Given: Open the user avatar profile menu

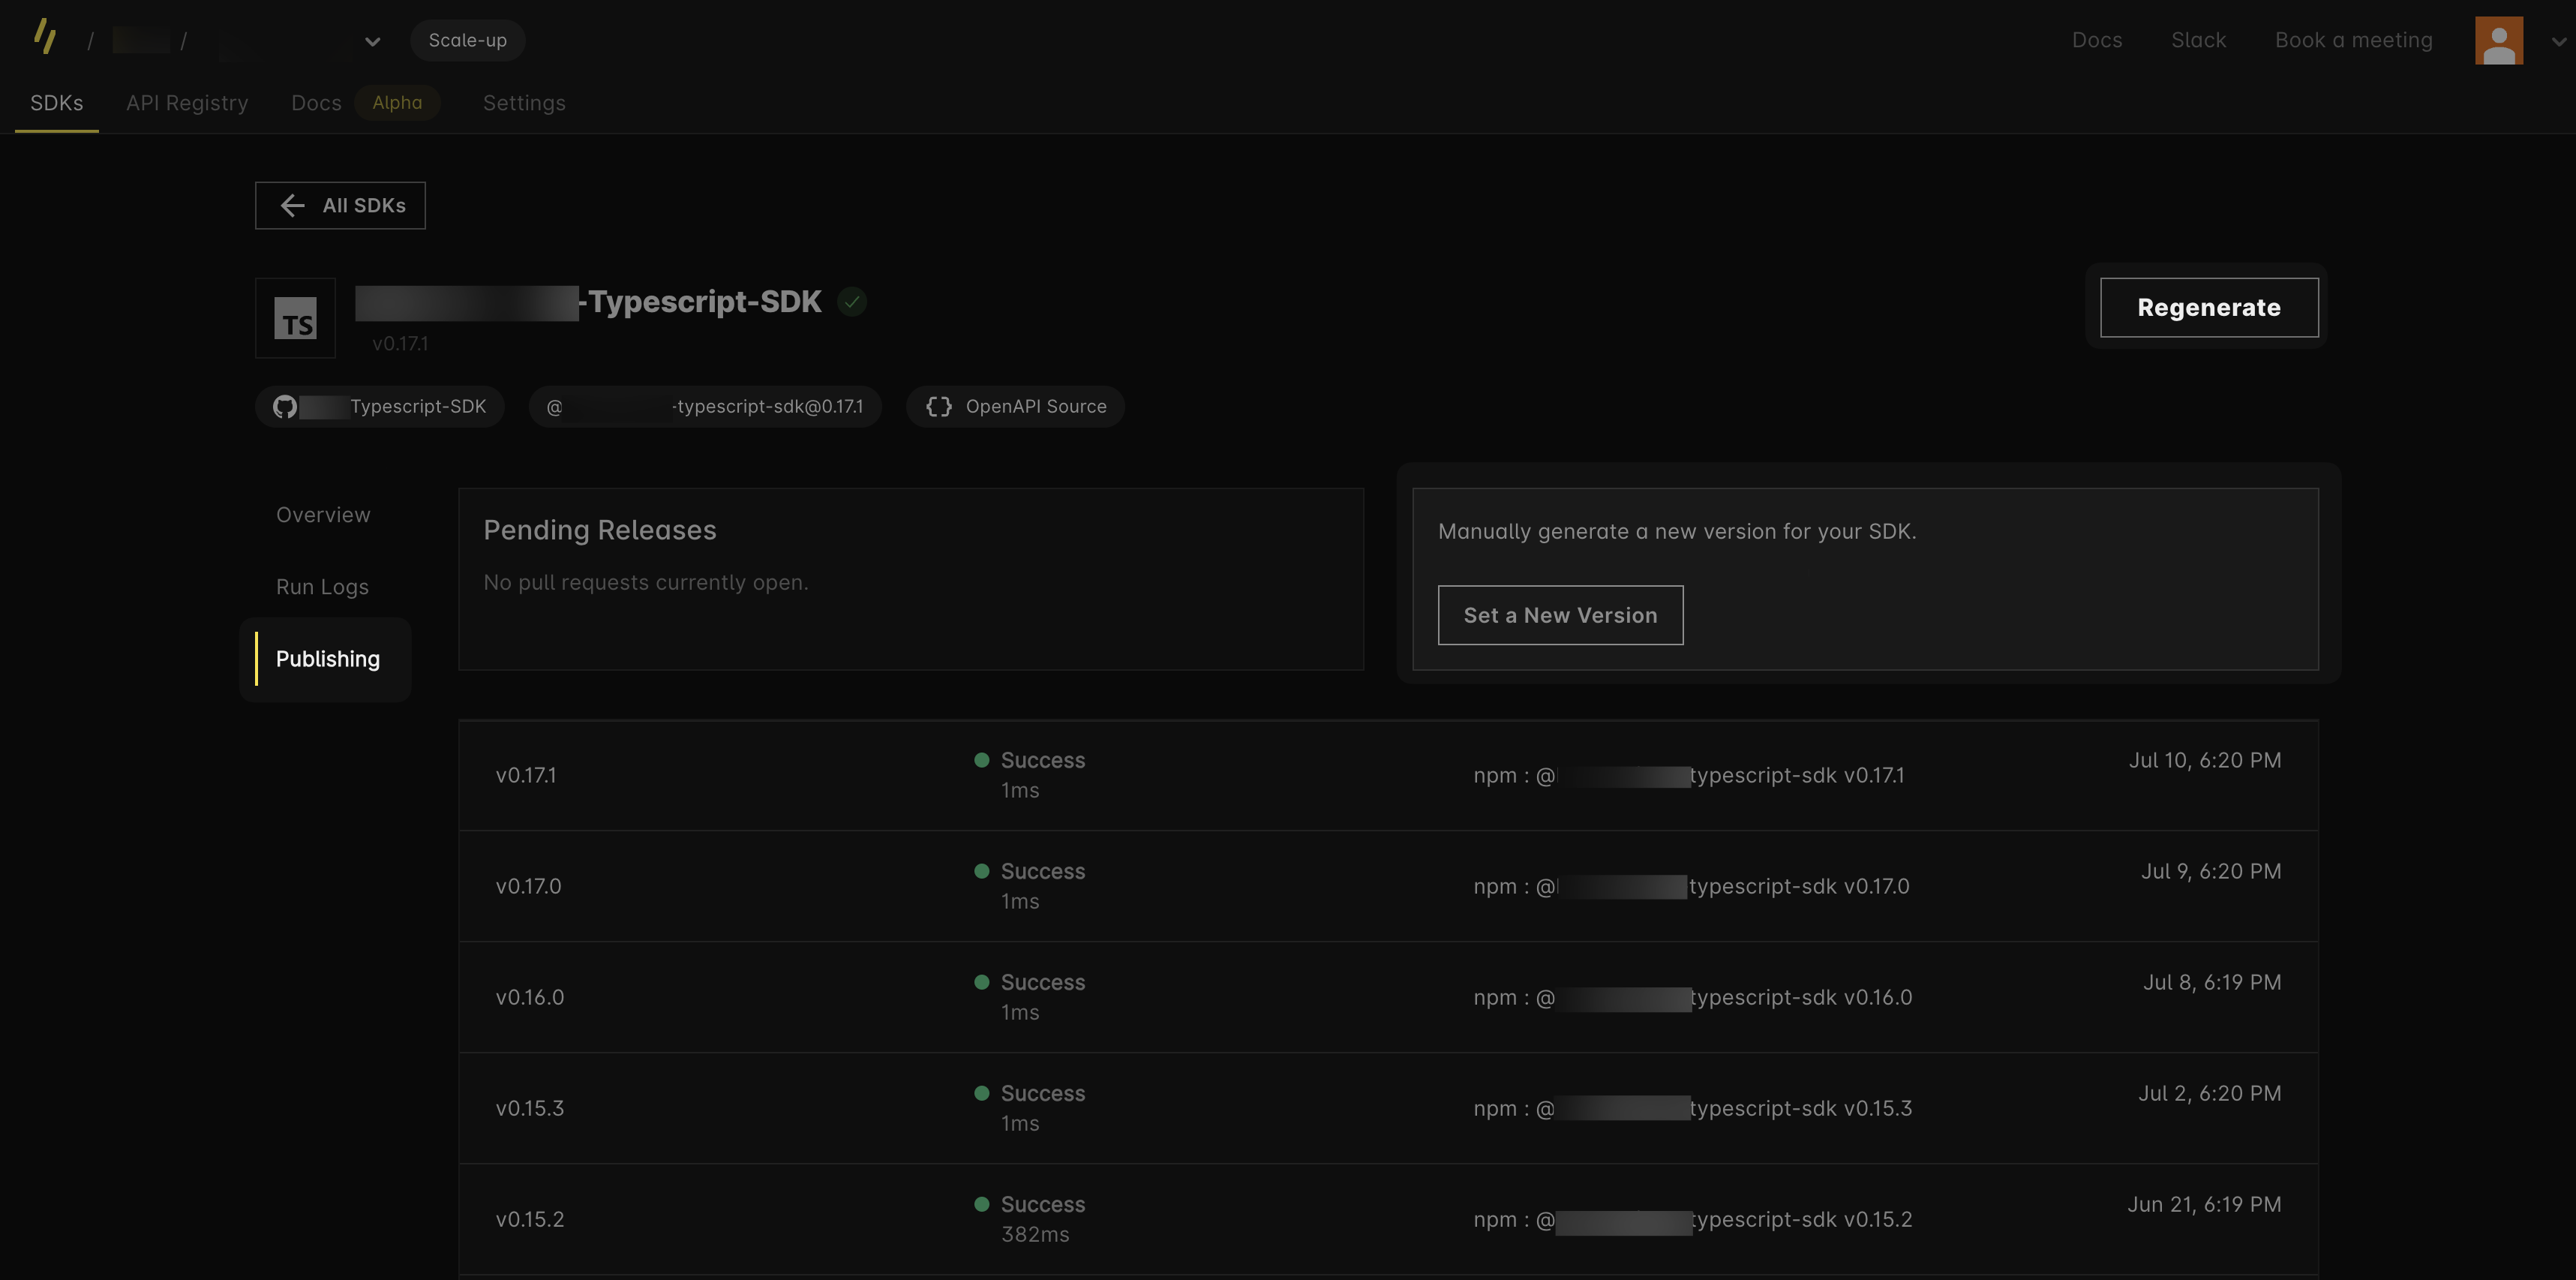Looking at the screenshot, I should tap(2498, 41).
